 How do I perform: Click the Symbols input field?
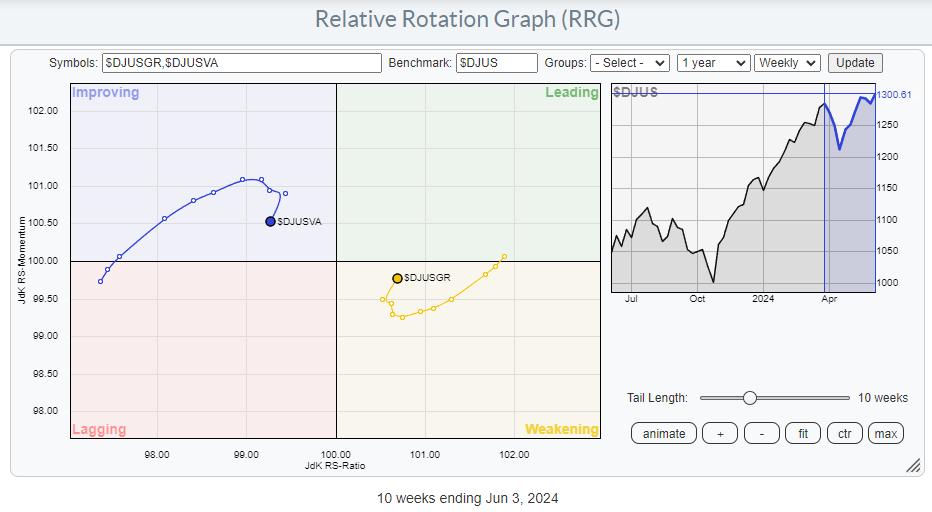242,63
